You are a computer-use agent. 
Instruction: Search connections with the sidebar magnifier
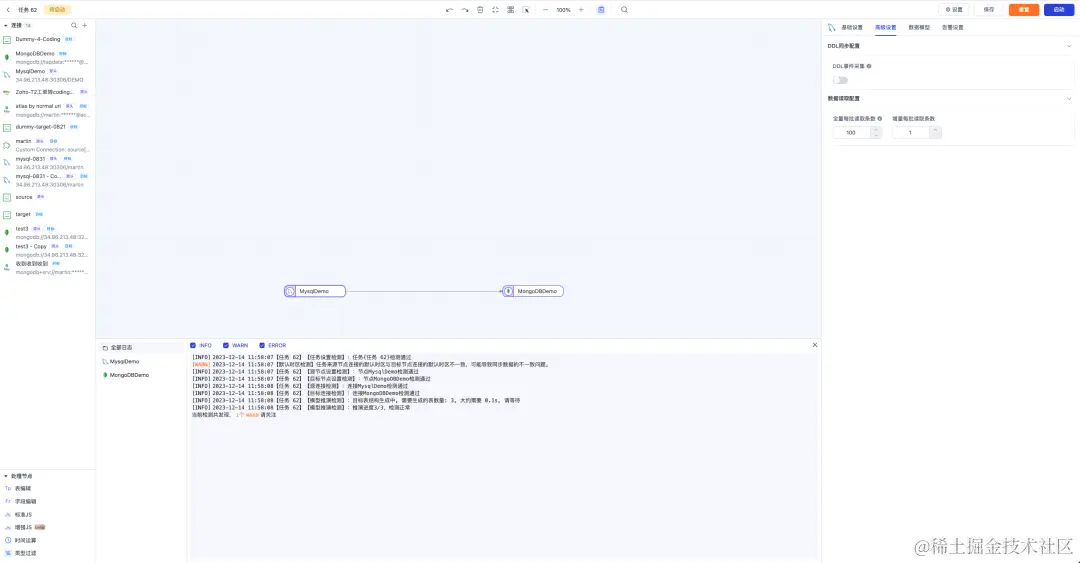(x=74, y=25)
